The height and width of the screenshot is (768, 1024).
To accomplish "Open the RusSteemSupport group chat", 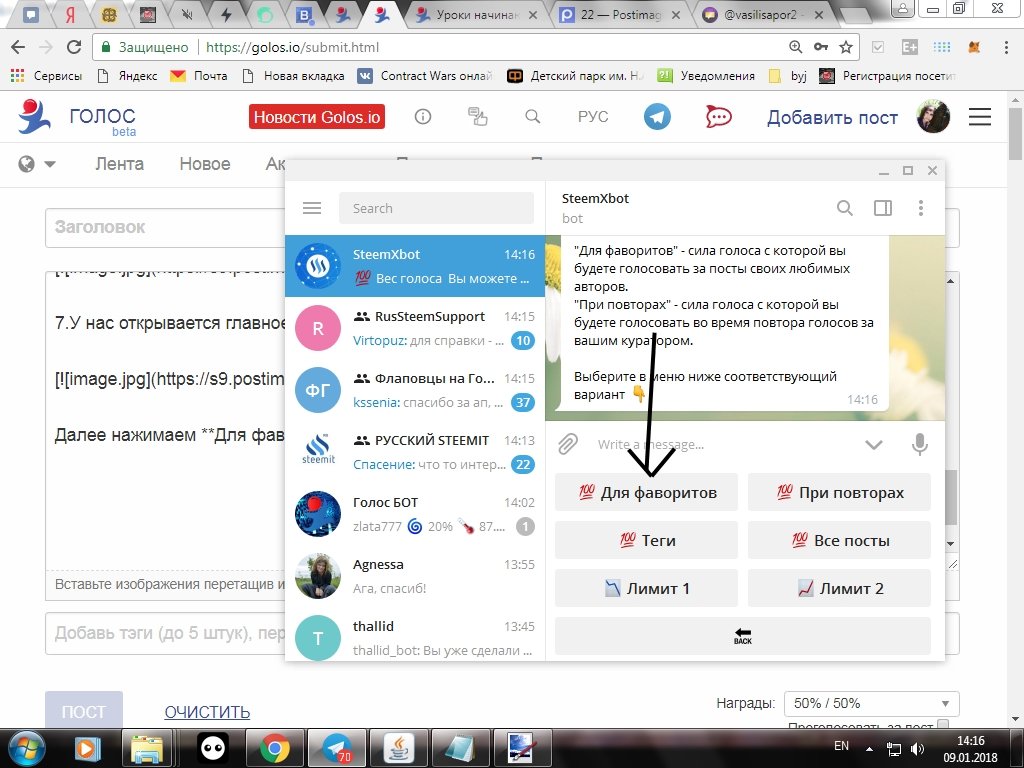I will (x=415, y=328).
